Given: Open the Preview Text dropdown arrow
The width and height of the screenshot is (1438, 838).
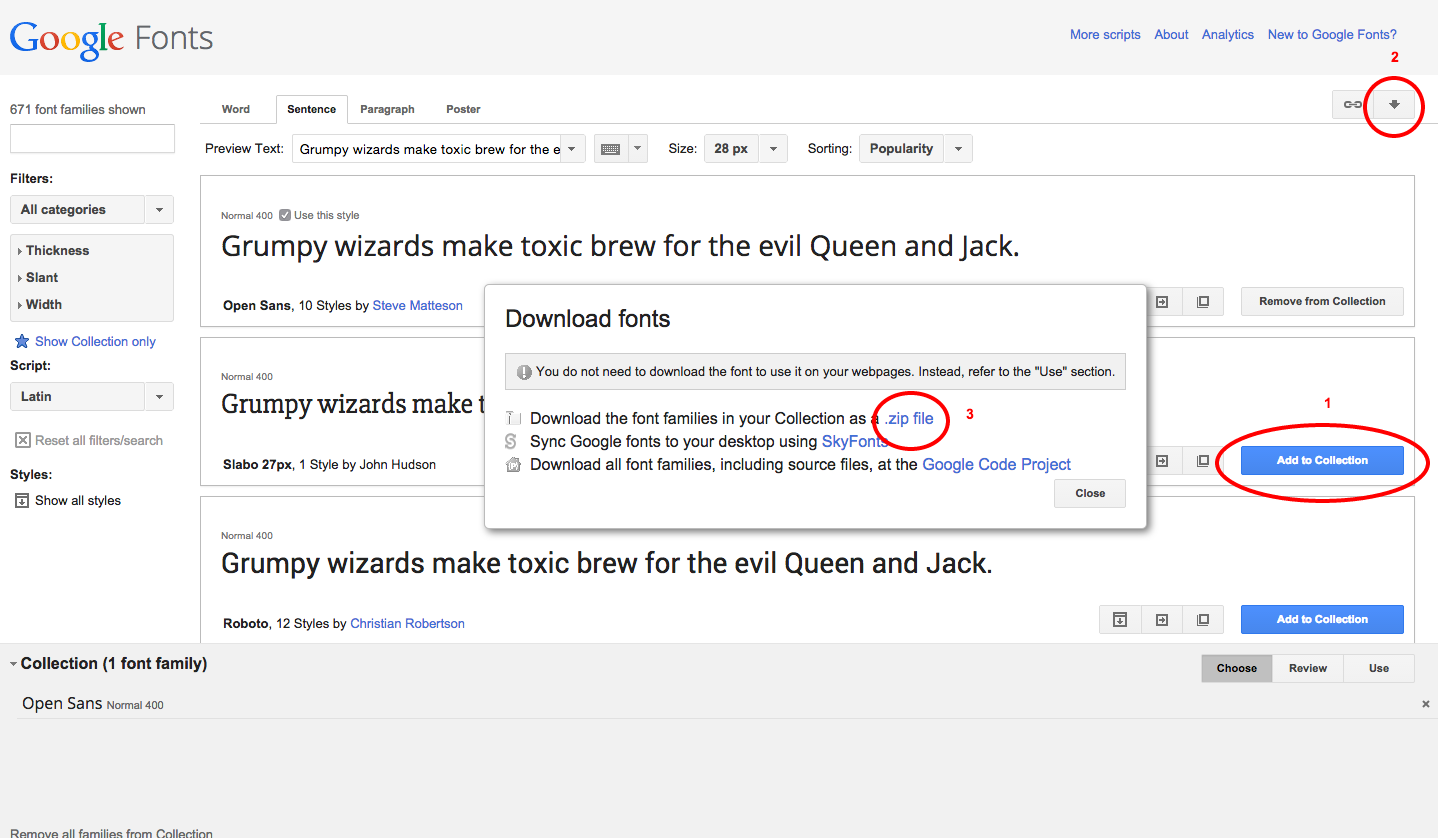Looking at the screenshot, I should coord(572,149).
